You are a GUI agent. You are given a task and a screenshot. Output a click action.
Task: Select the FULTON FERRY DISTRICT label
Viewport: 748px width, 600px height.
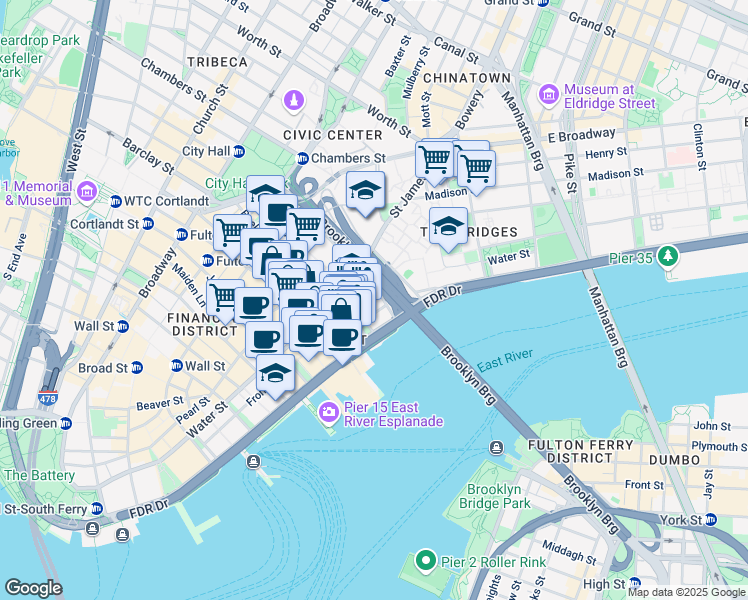(581, 452)
